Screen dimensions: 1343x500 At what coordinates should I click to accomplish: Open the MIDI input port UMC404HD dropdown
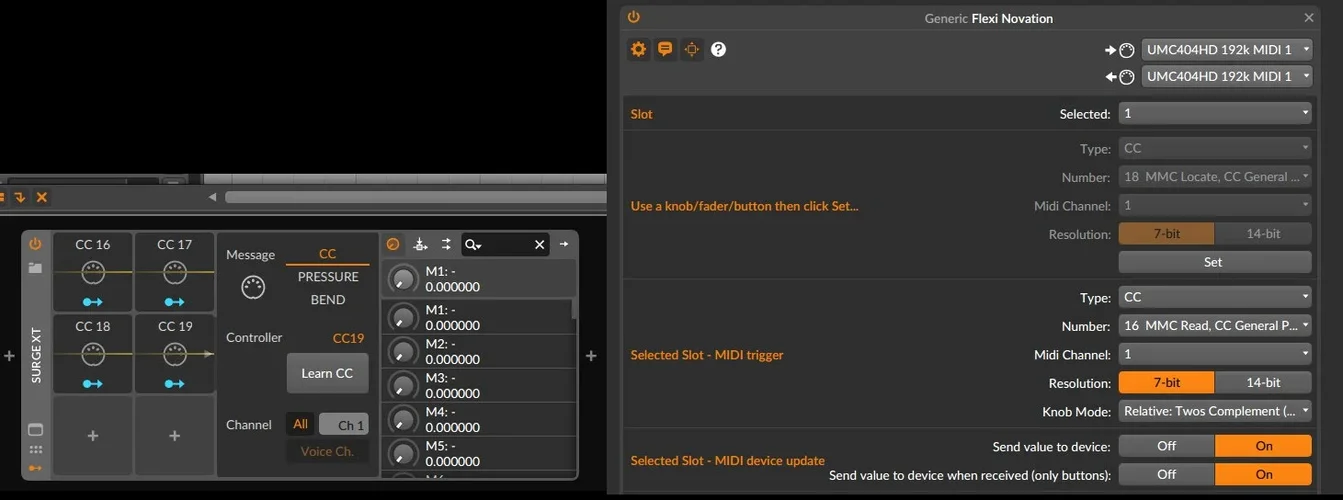point(1227,49)
